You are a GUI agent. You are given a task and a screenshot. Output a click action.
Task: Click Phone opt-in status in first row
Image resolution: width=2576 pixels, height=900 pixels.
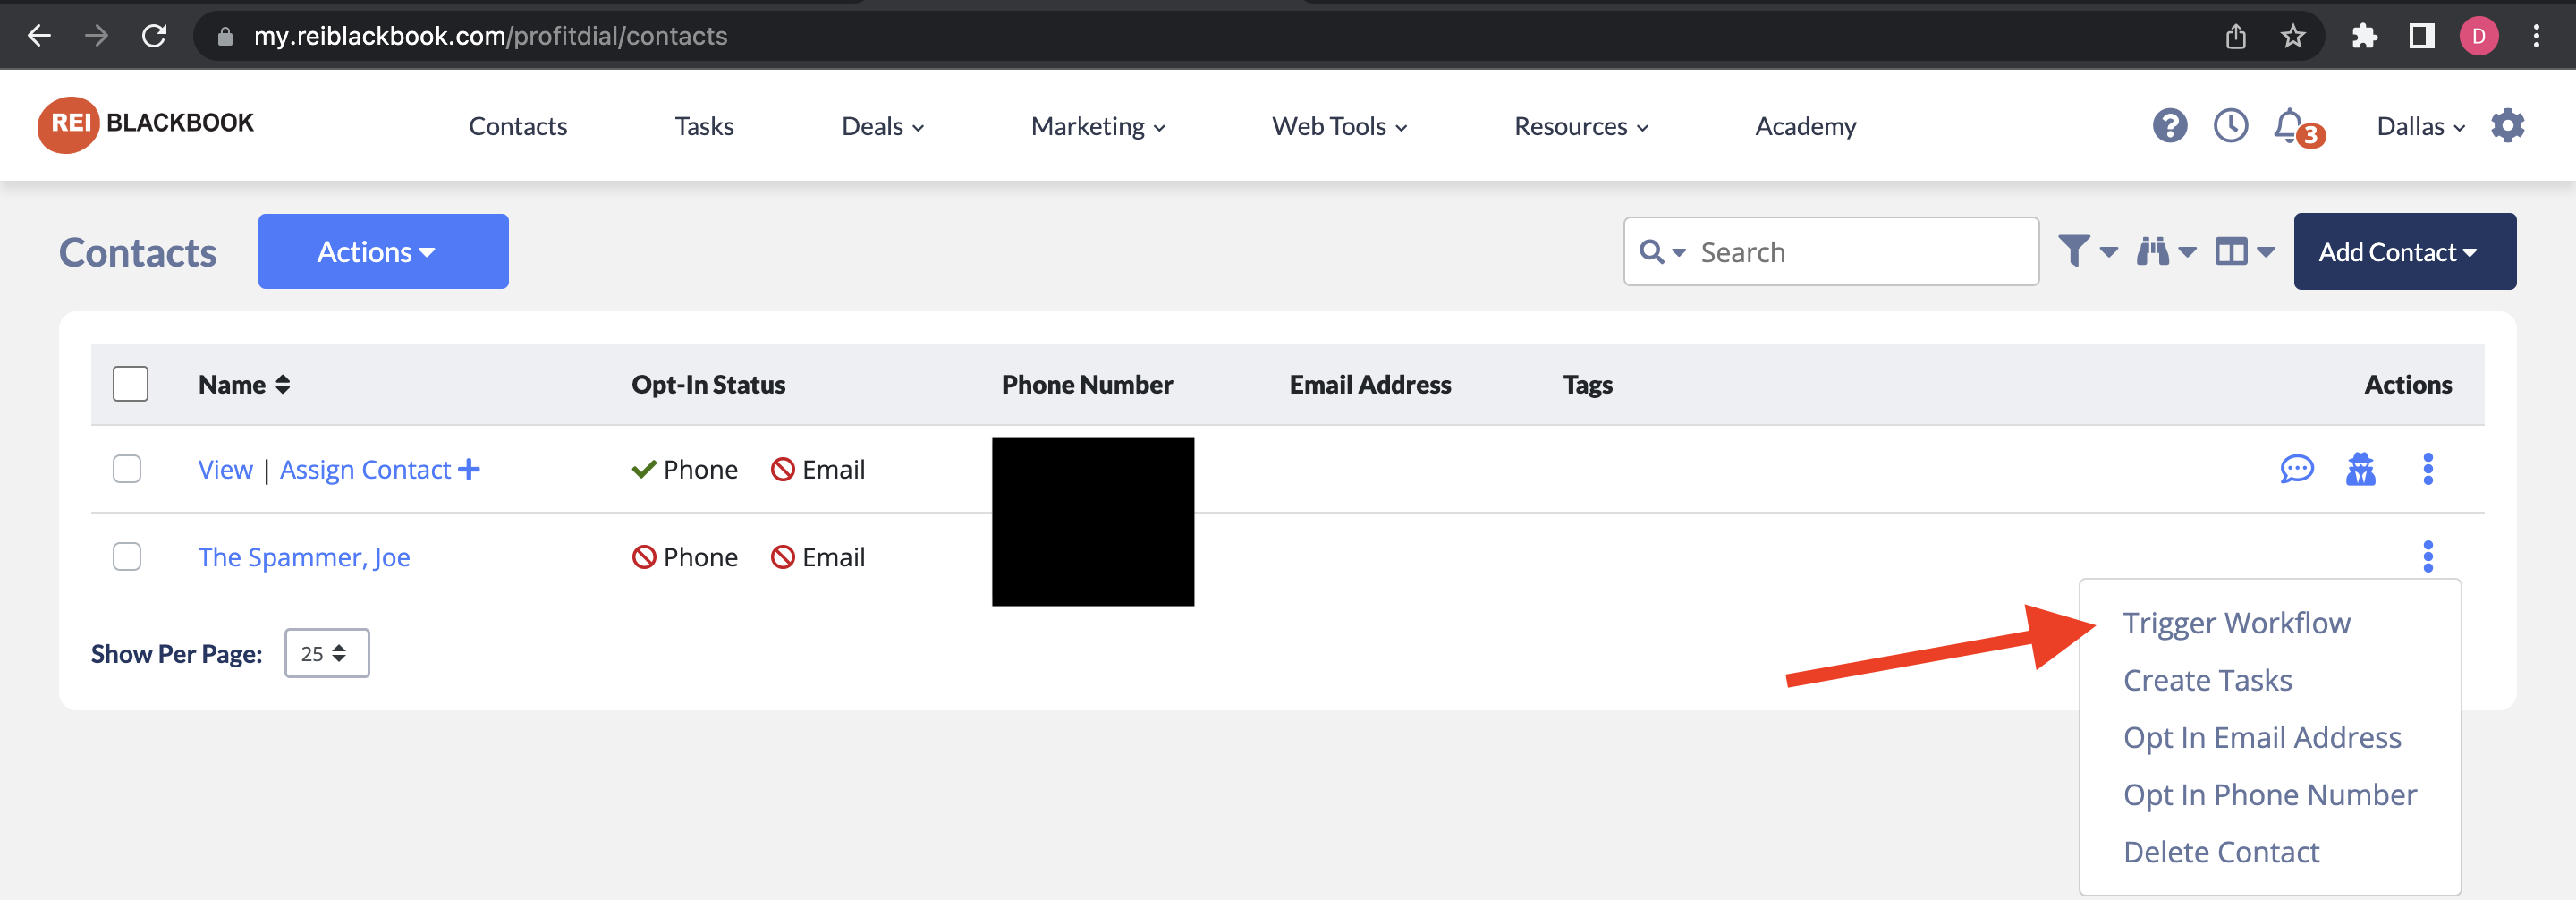pos(685,469)
